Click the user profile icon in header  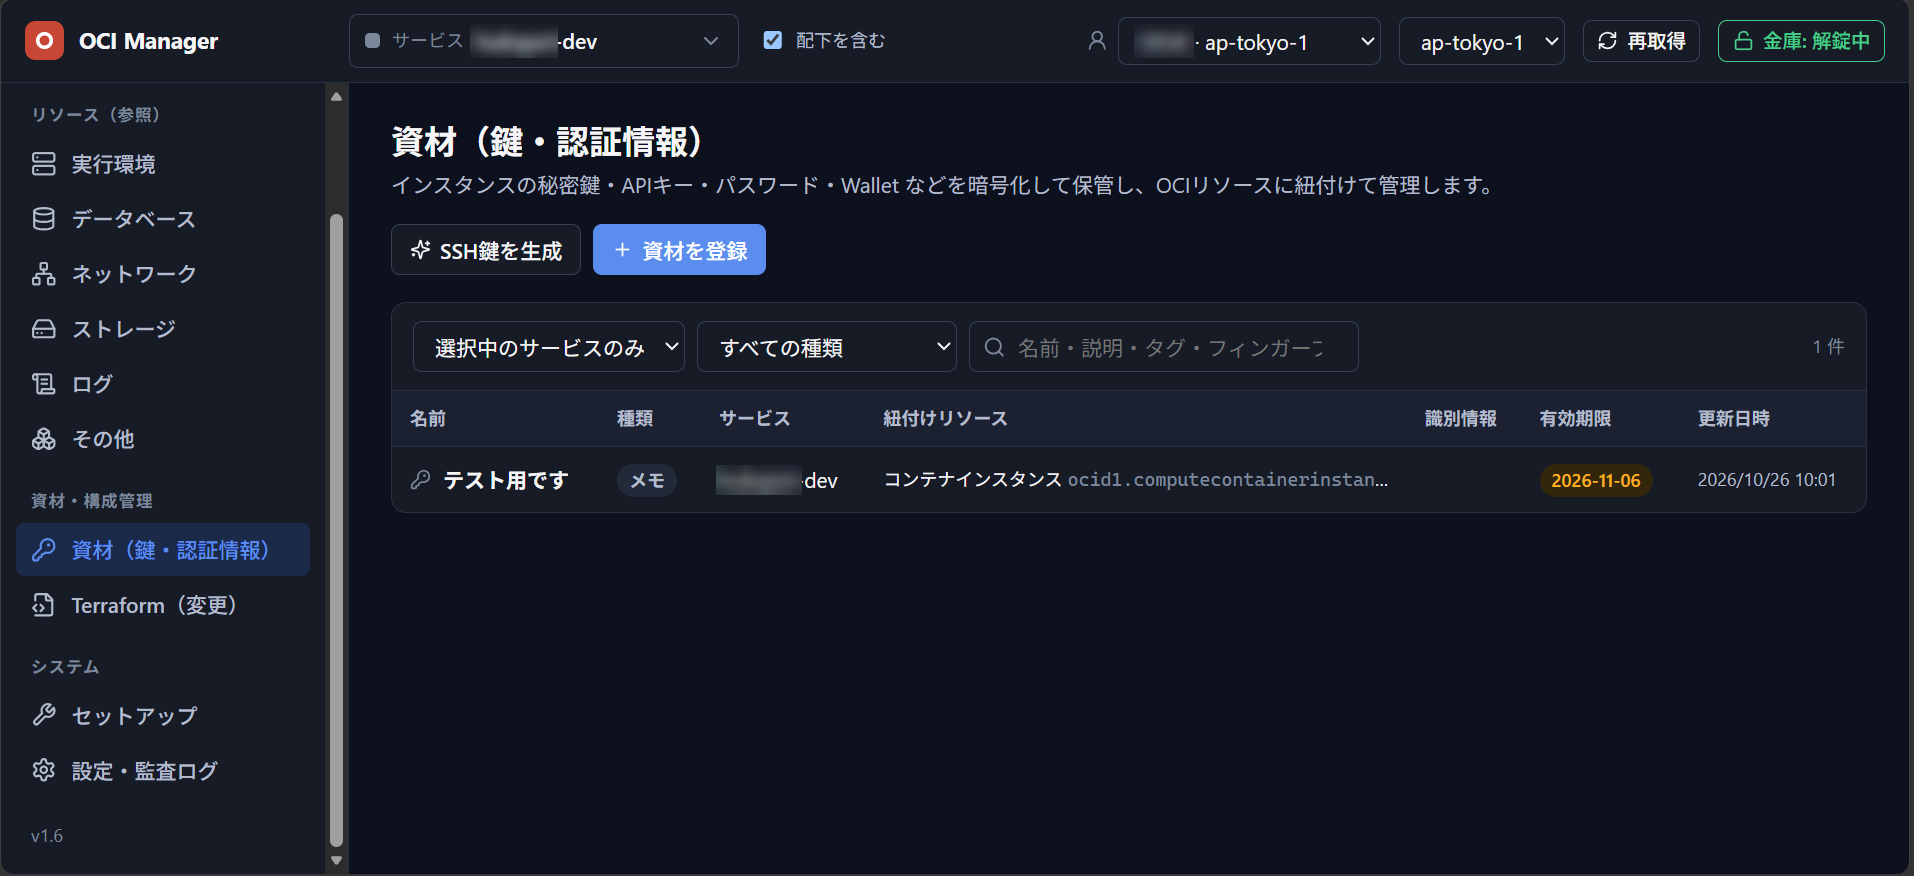pyautogui.click(x=1097, y=41)
